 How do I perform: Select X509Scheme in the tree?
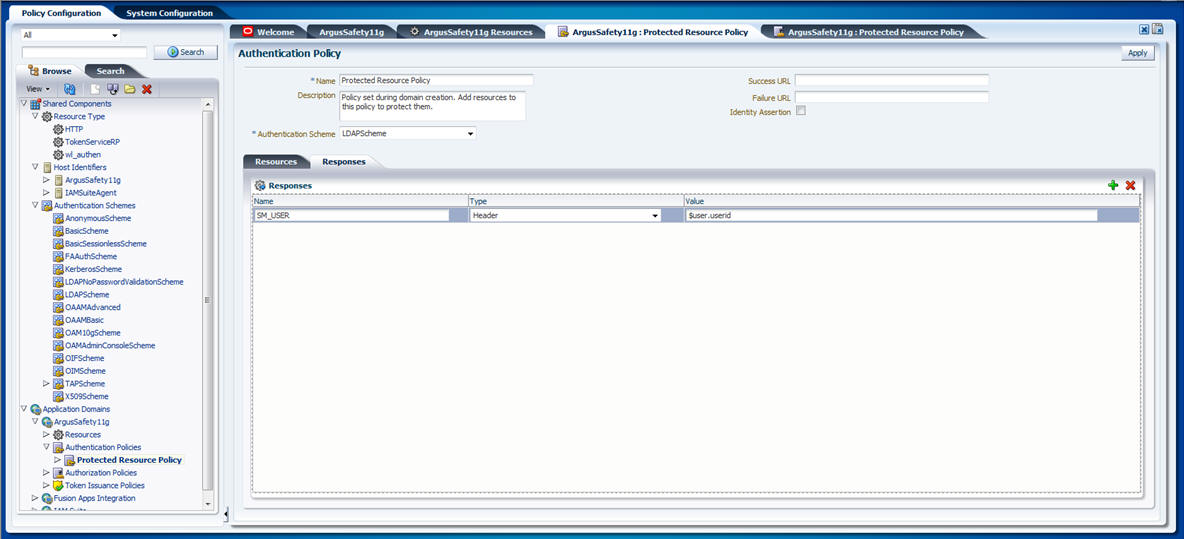[x=87, y=396]
